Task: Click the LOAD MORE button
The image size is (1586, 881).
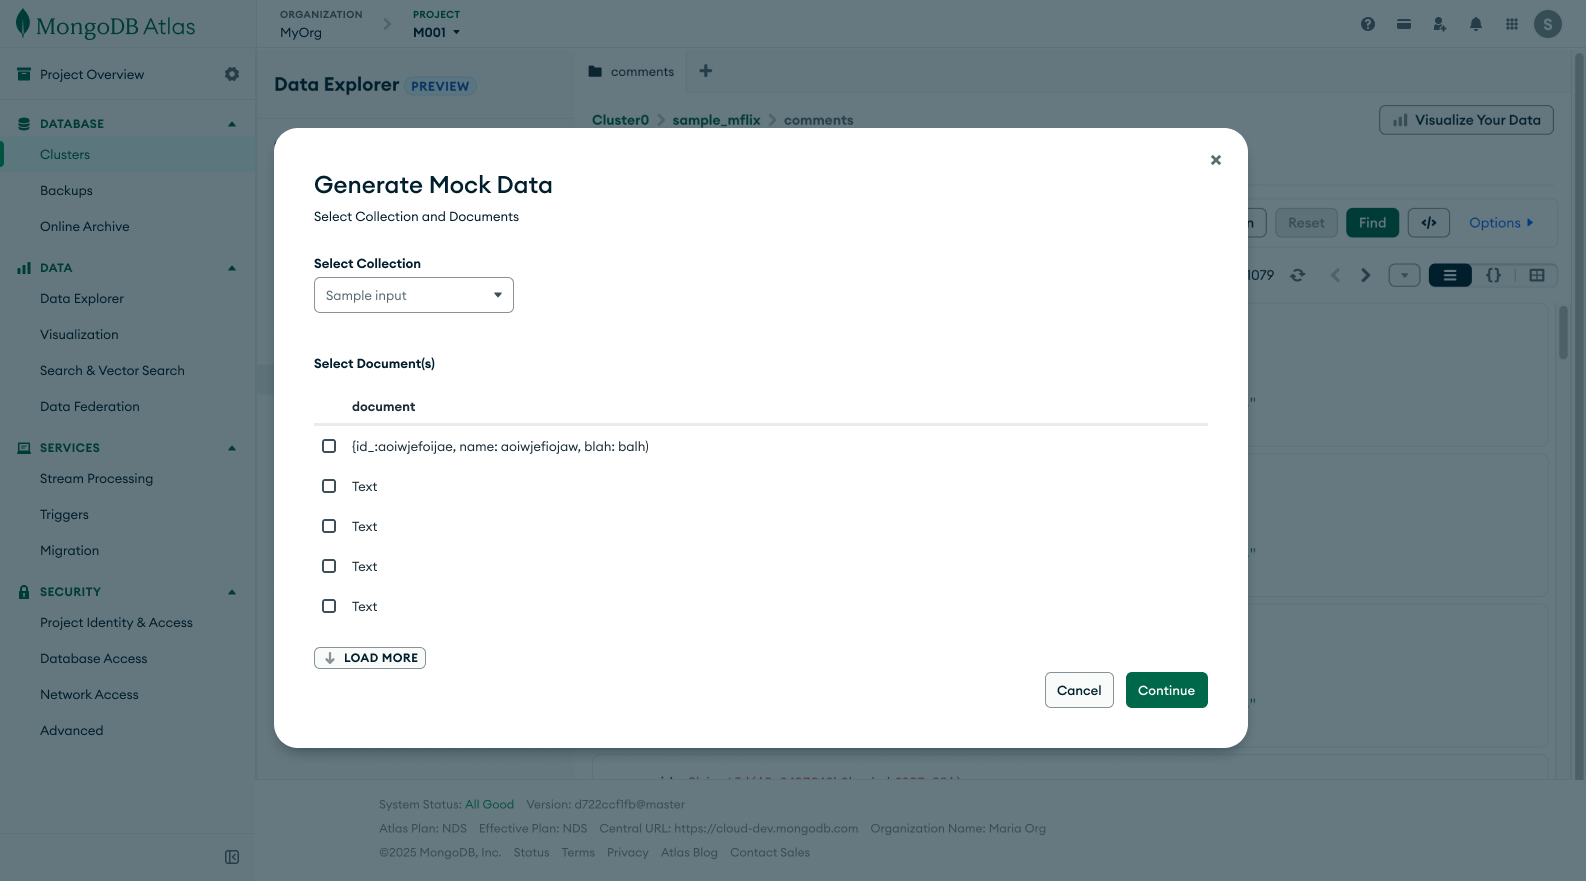Action: [370, 658]
